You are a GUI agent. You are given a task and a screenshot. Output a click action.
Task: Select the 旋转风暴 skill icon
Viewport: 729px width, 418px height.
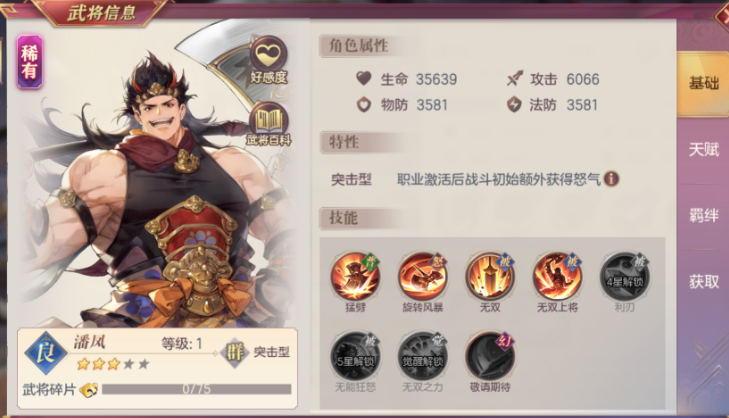[423, 276]
